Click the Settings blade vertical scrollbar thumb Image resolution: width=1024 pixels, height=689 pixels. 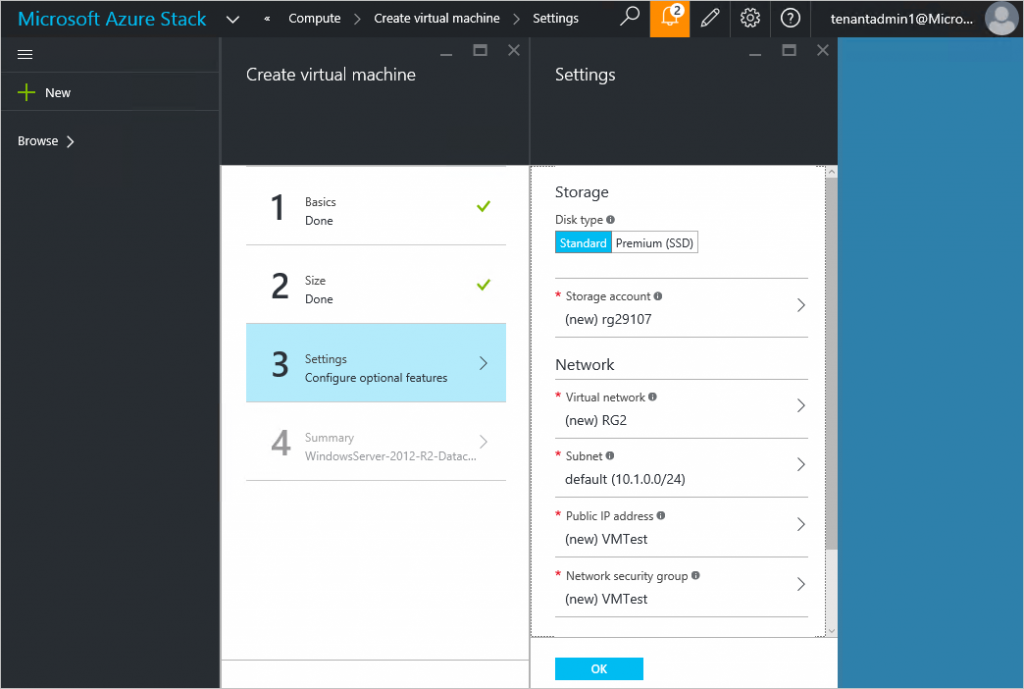pos(831,364)
